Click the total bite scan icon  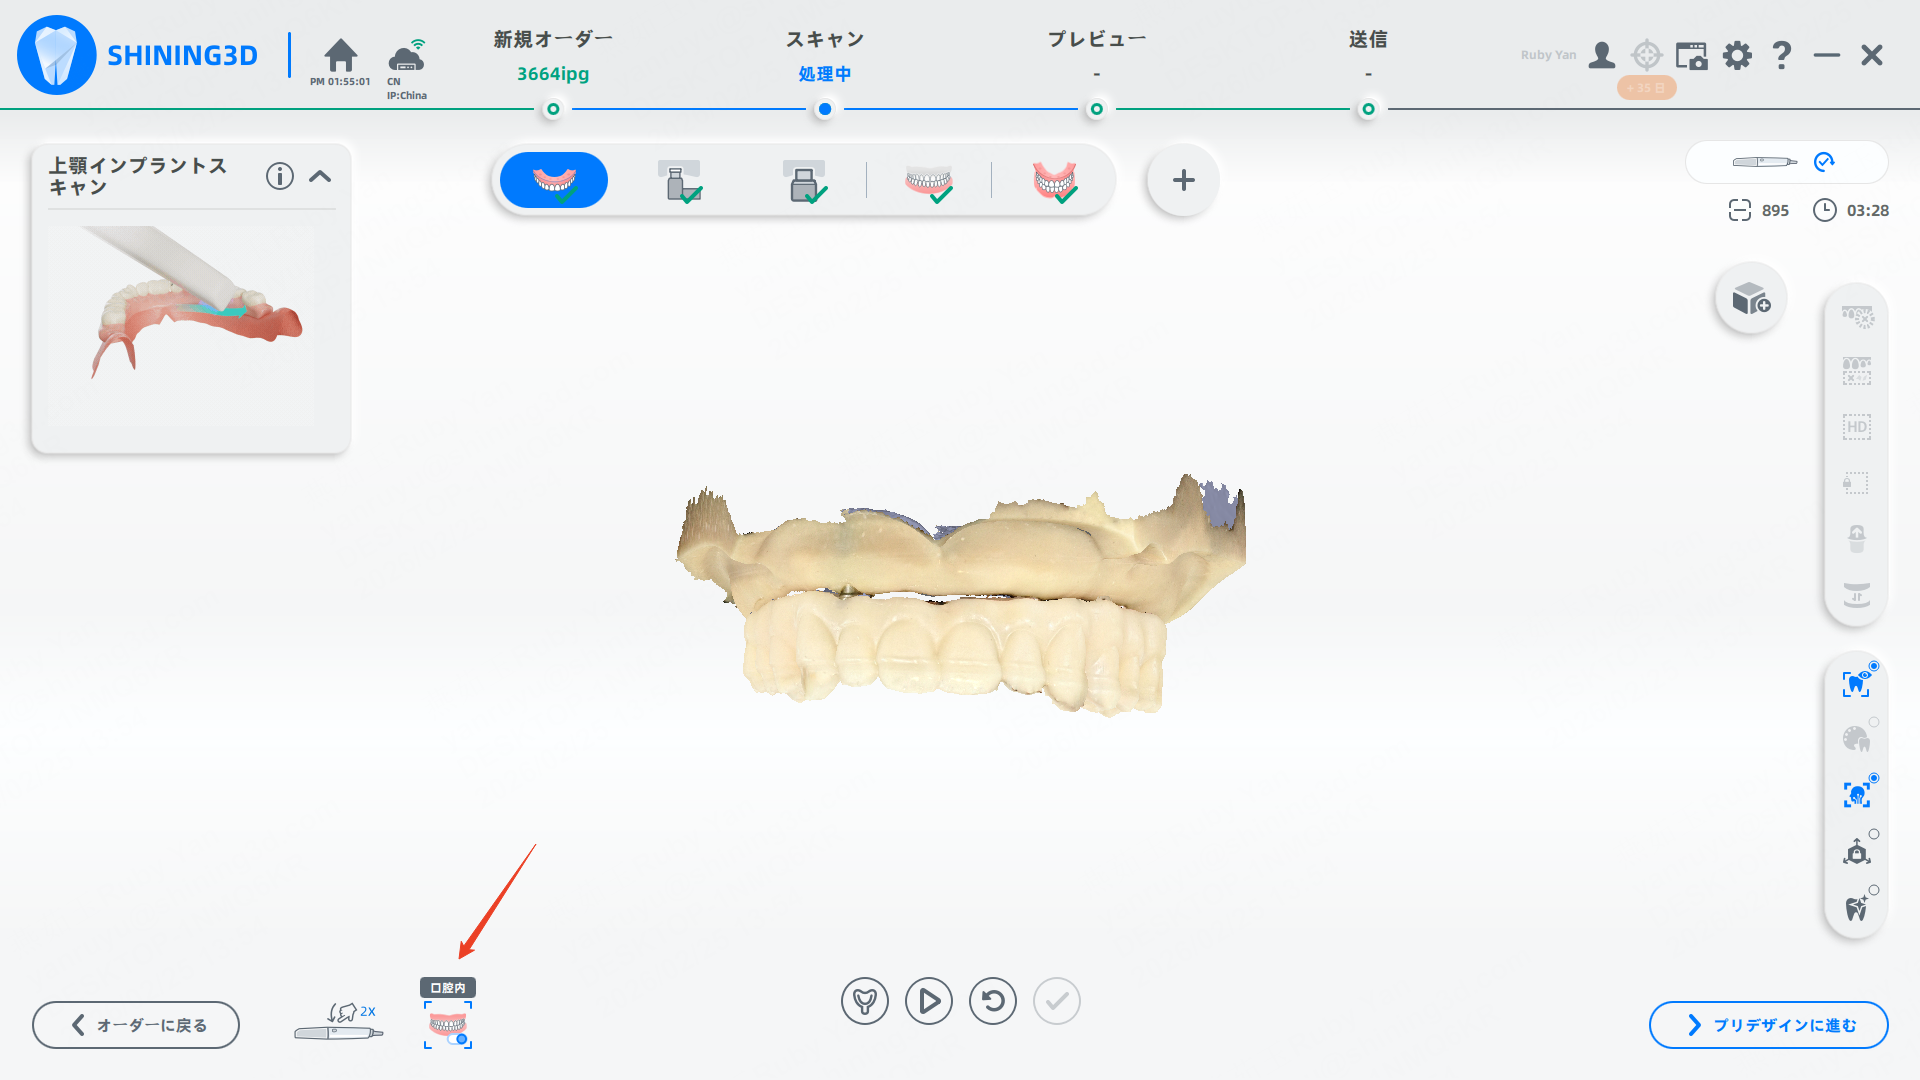pos(1054,181)
